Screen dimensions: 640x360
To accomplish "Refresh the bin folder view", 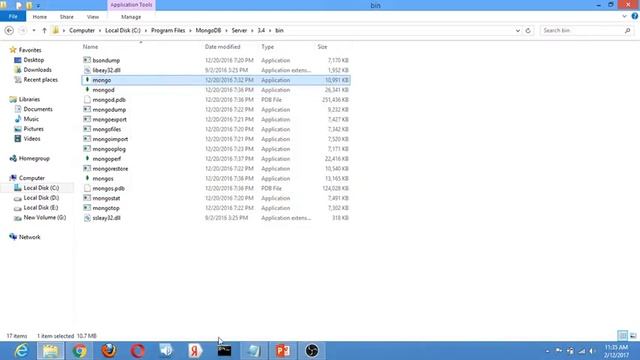I will pyautogui.click(x=528, y=31).
